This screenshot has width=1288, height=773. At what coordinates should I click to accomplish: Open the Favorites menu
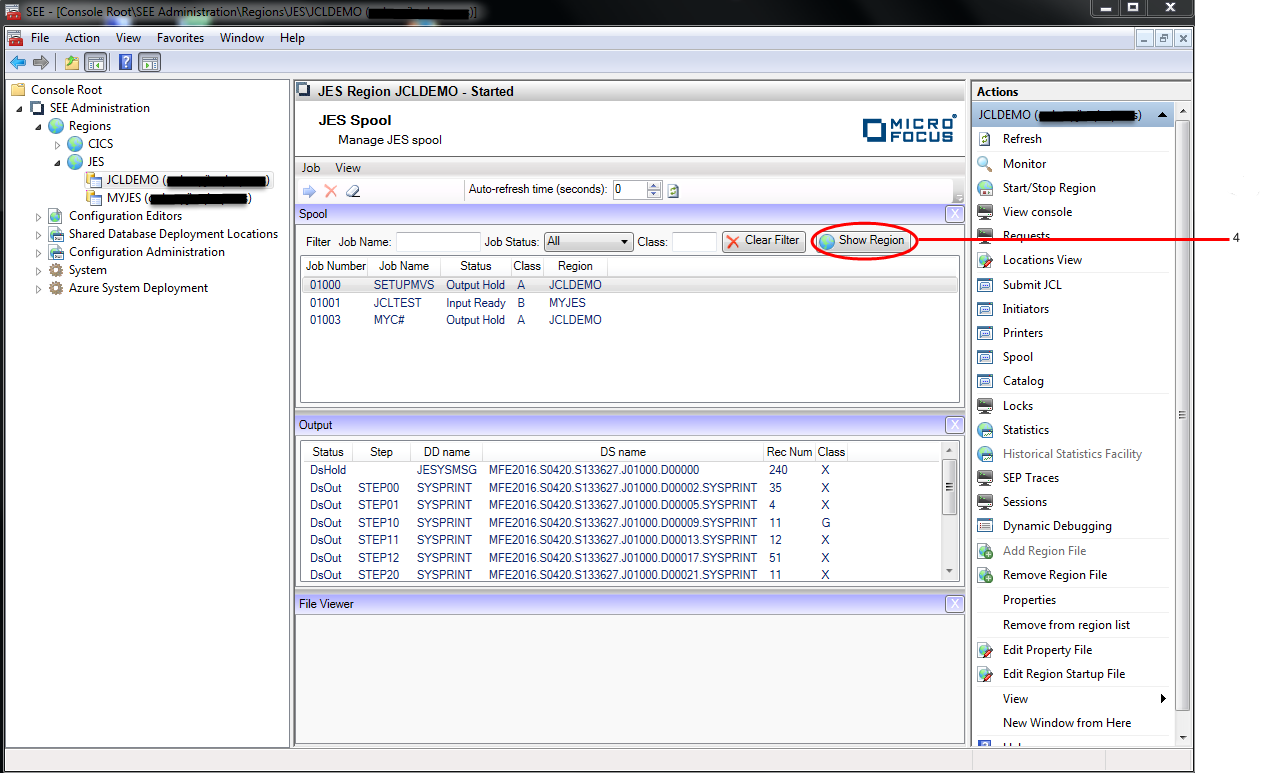click(x=180, y=38)
